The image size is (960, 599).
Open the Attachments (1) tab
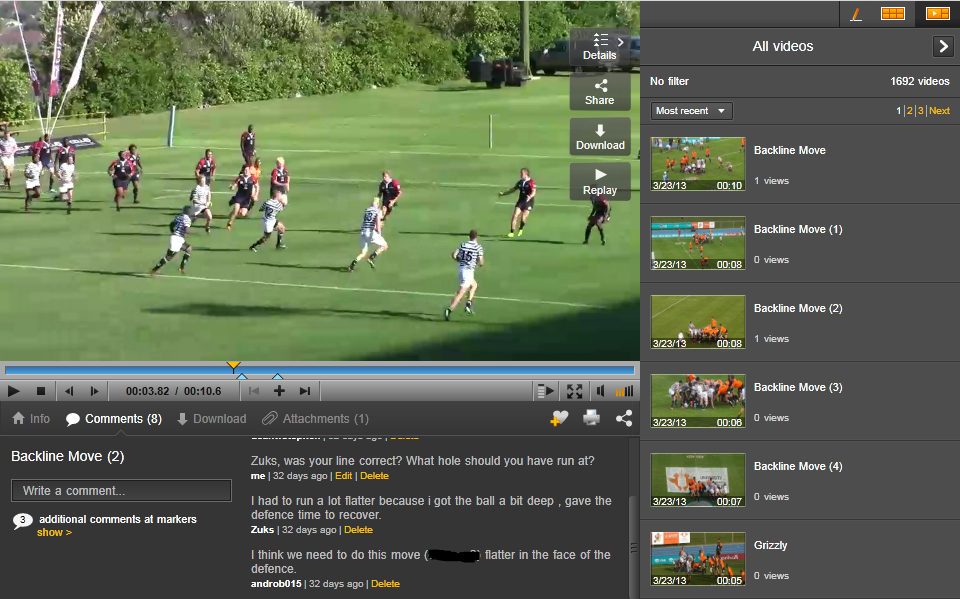pos(316,418)
